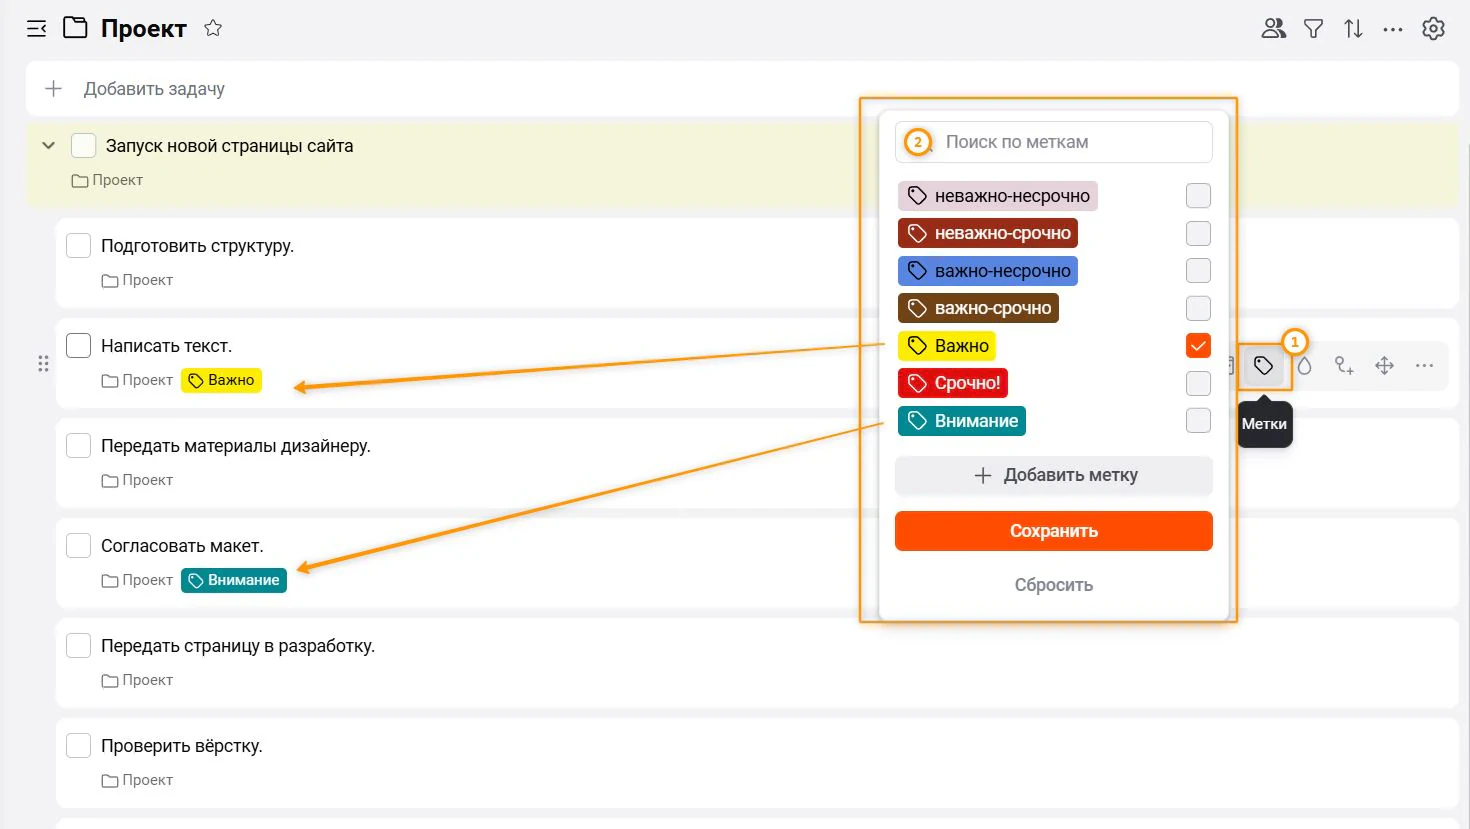Uncheck the Важно label checkbox

(1198, 346)
